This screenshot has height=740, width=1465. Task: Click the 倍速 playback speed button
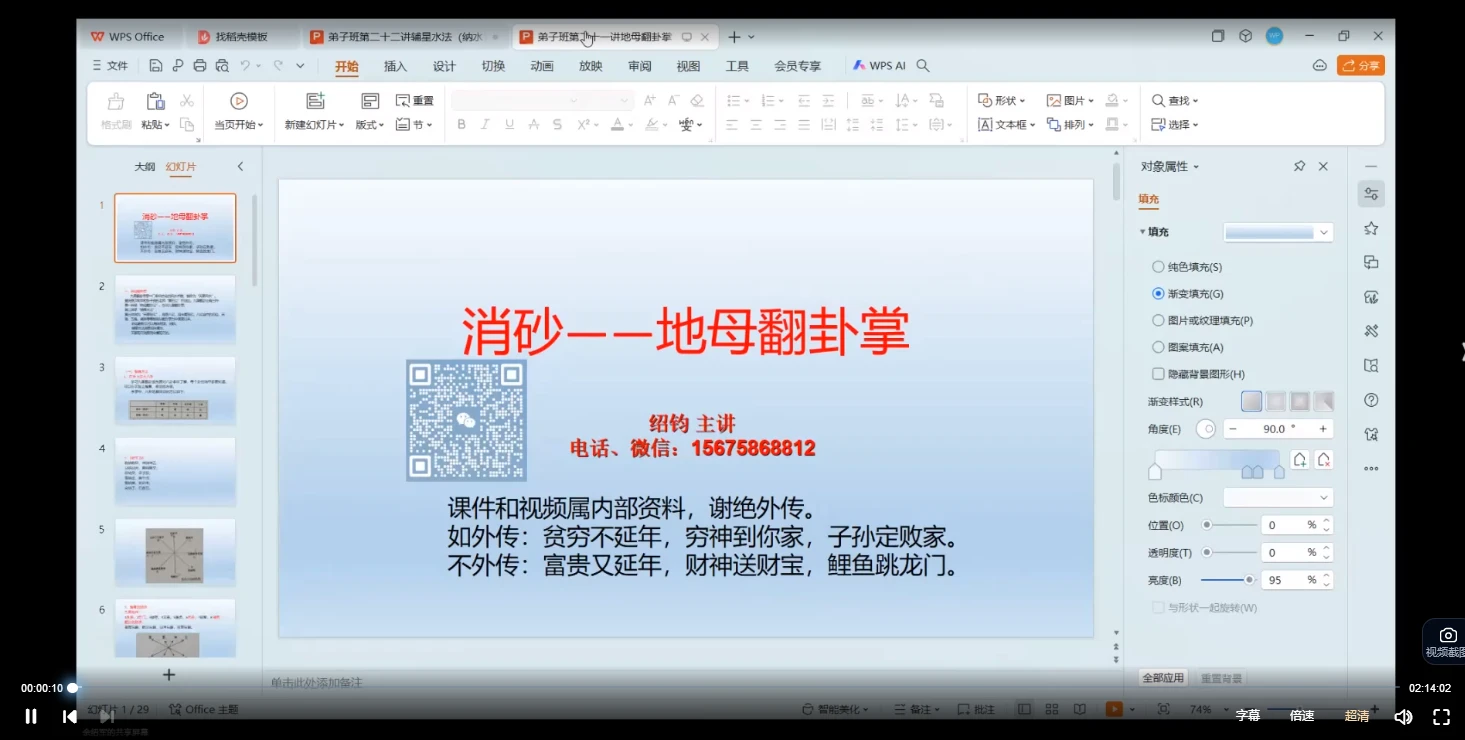point(1302,716)
